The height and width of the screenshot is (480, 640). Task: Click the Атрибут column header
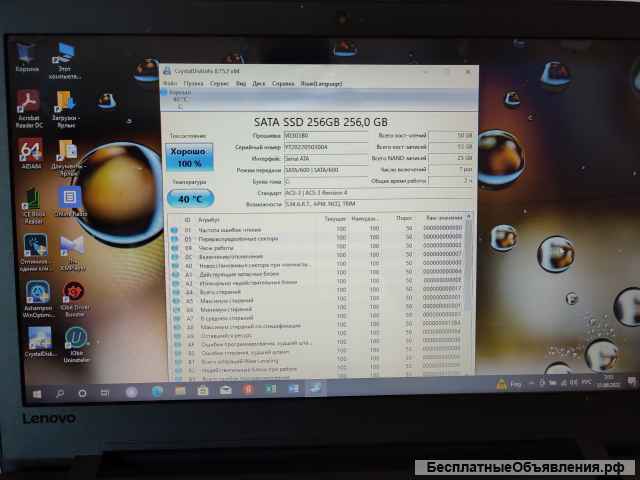[x=209, y=220]
